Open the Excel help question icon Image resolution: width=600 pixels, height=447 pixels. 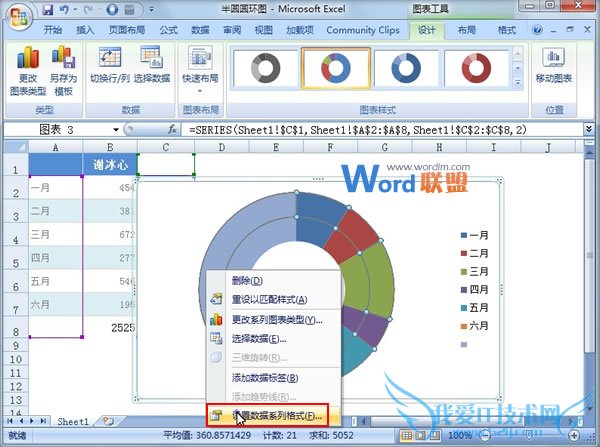(x=538, y=29)
